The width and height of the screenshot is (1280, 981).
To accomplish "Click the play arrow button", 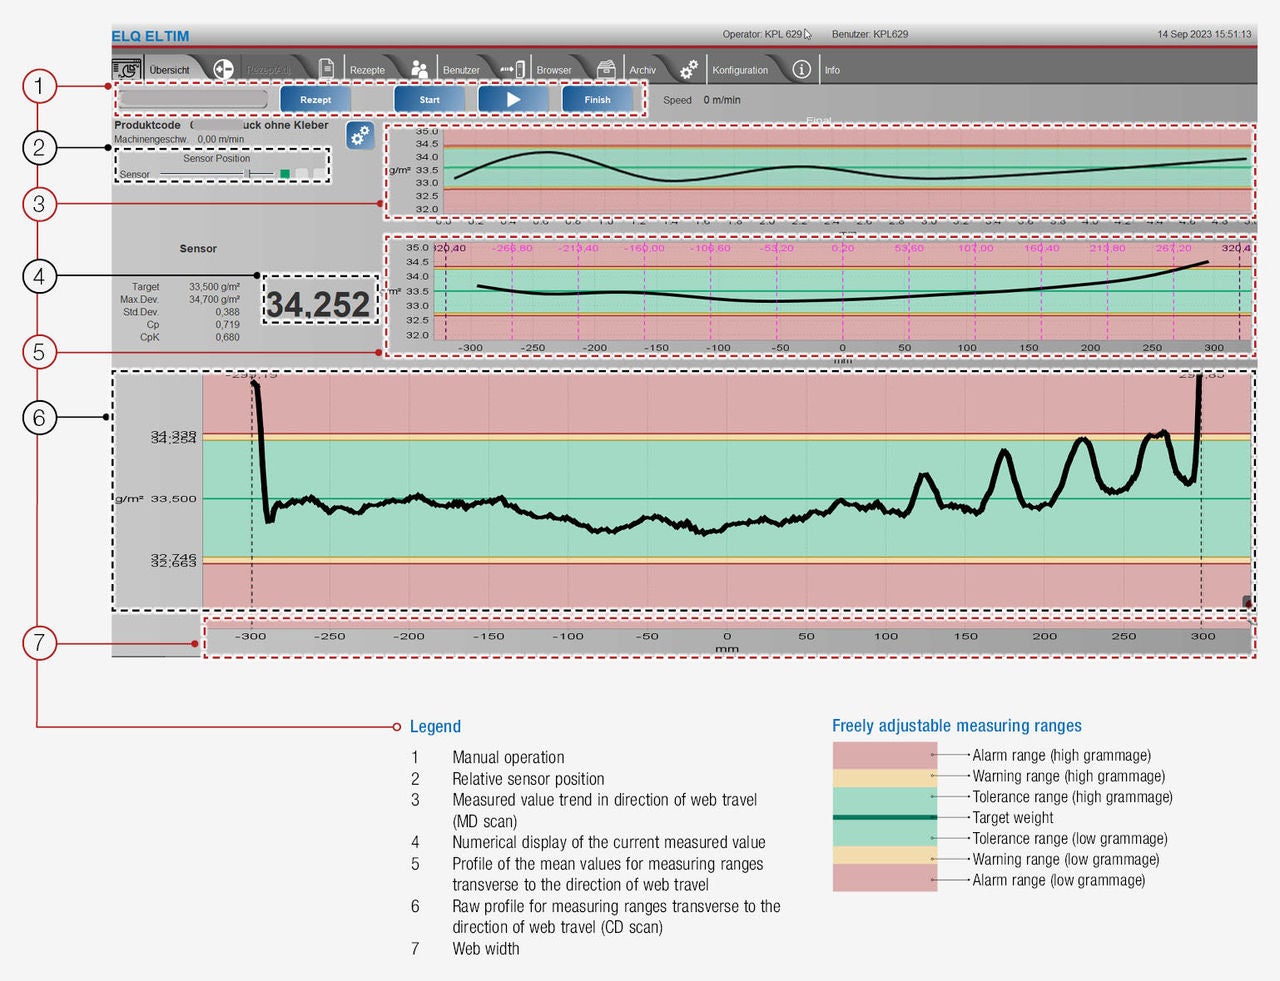I will coord(513,99).
